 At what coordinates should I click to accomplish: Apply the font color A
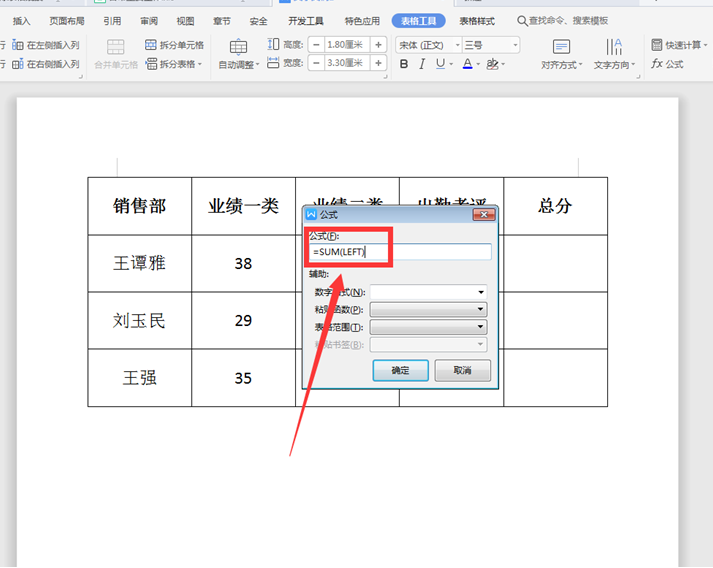(x=467, y=64)
